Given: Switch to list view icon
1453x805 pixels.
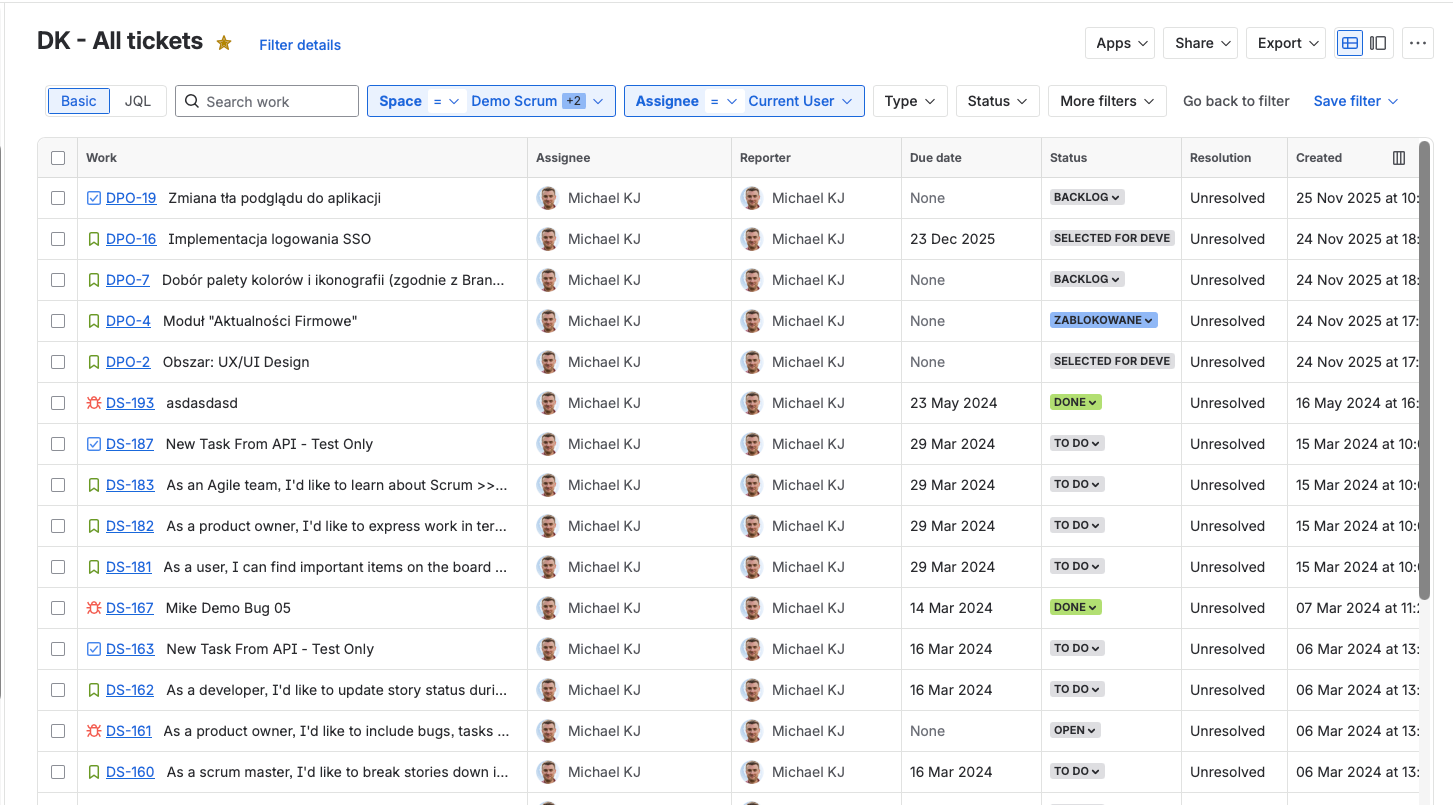Looking at the screenshot, I should [x=1350, y=43].
